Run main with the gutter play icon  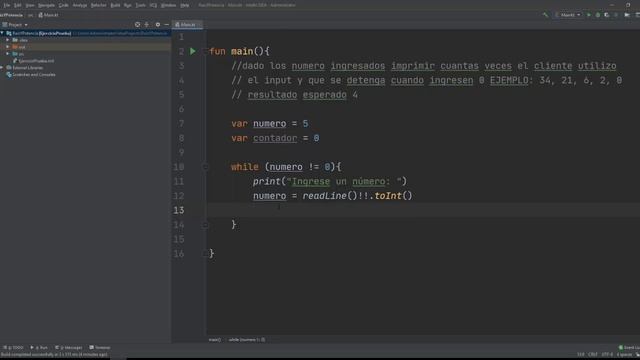193,51
